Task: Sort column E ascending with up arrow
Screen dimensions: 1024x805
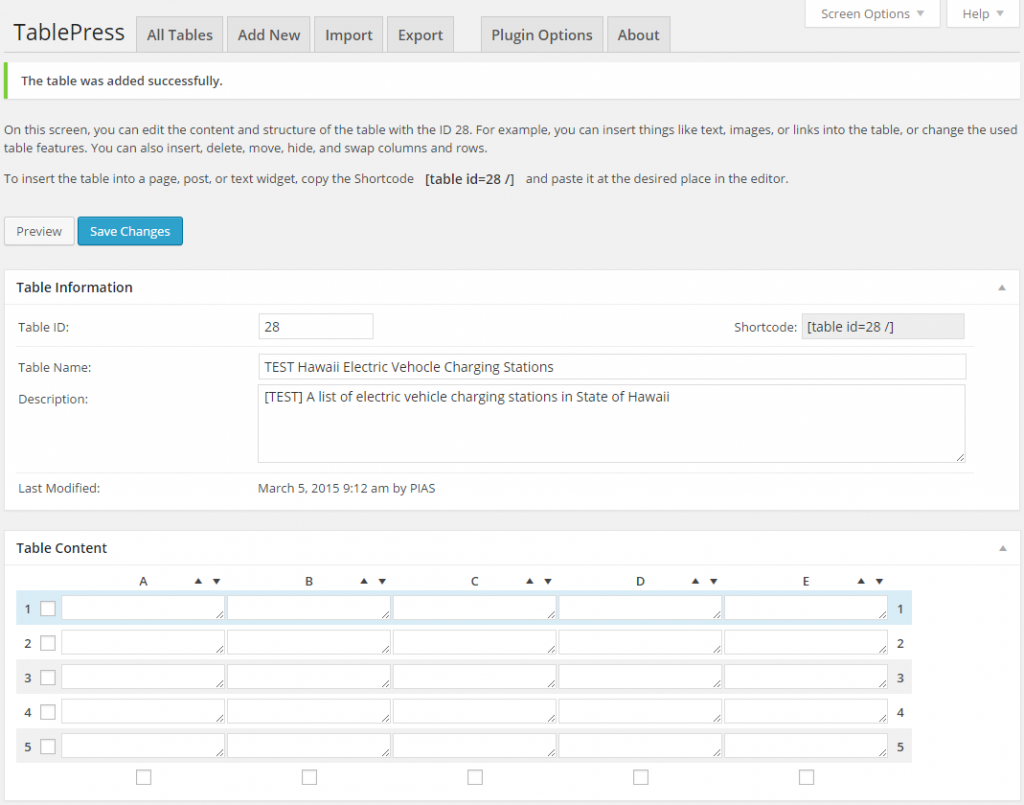Action: 861,581
